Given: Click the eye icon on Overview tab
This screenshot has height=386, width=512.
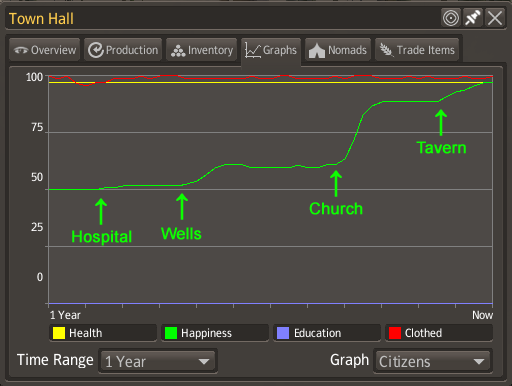Looking at the screenshot, I should (21, 50).
